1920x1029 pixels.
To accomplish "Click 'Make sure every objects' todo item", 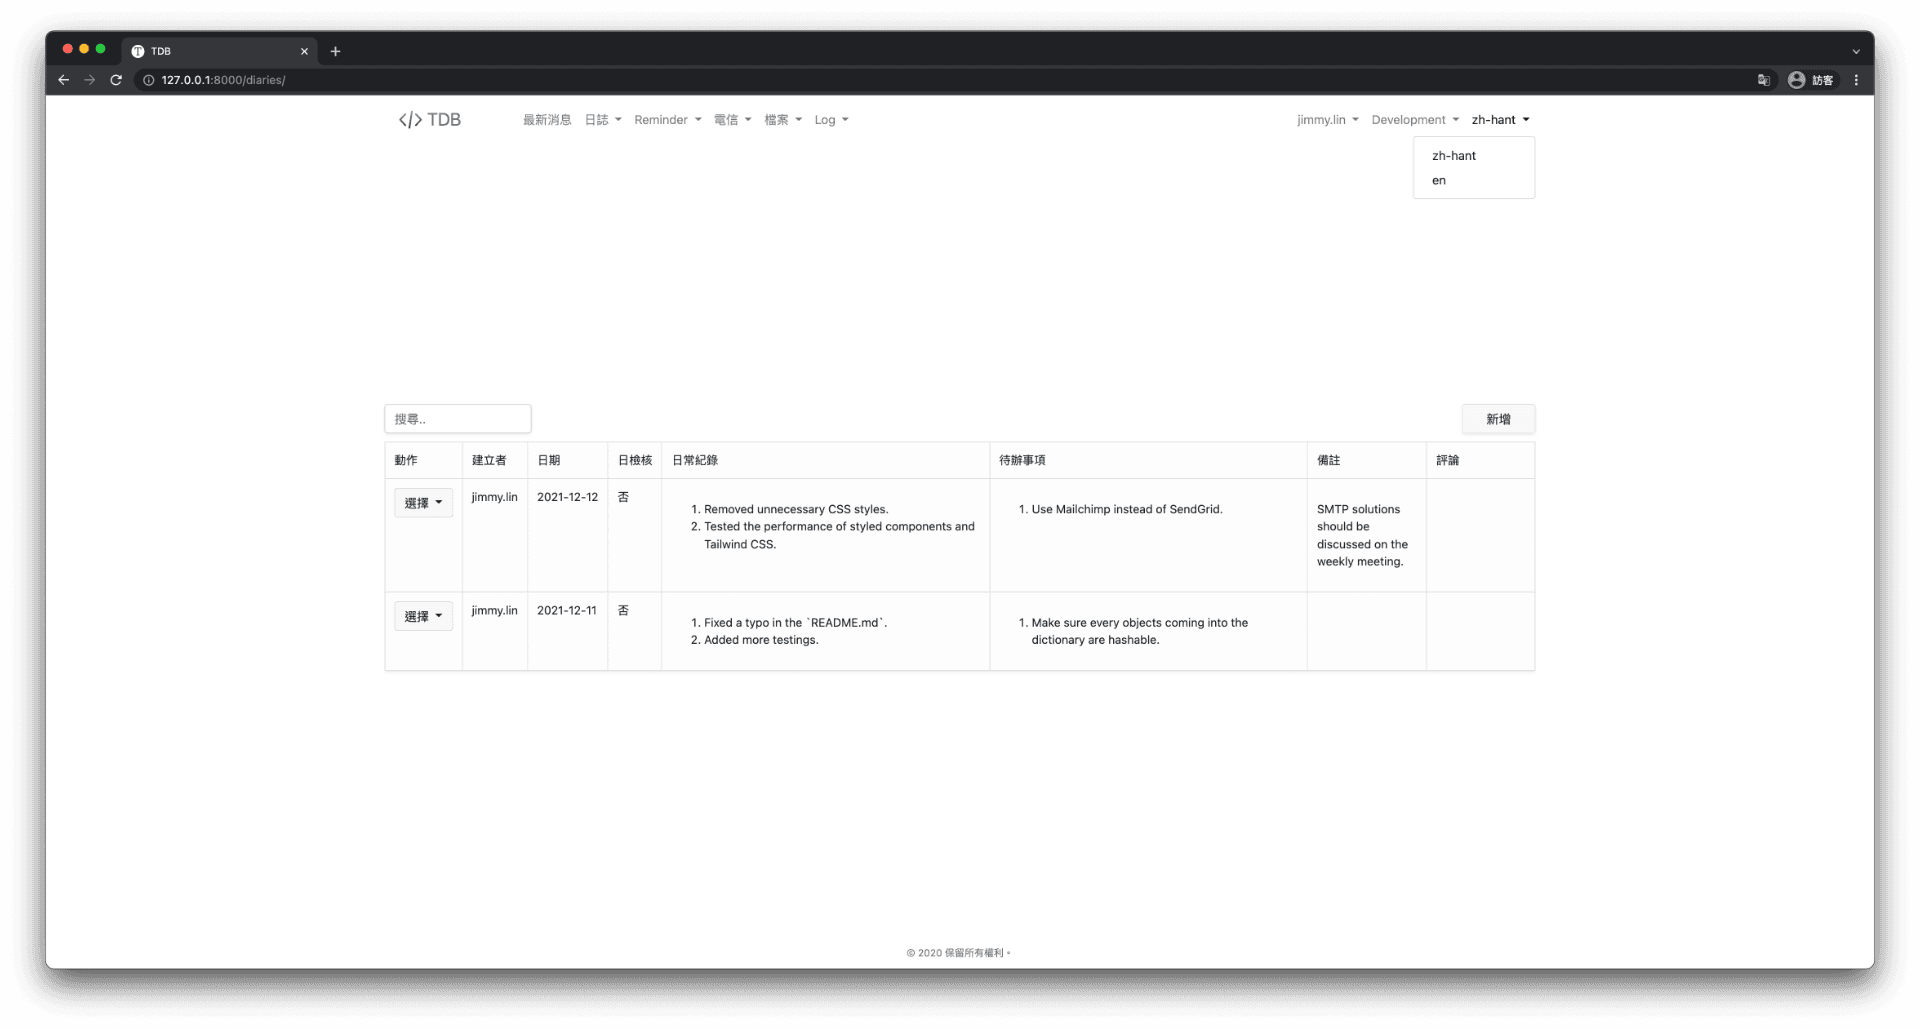I will point(1140,631).
